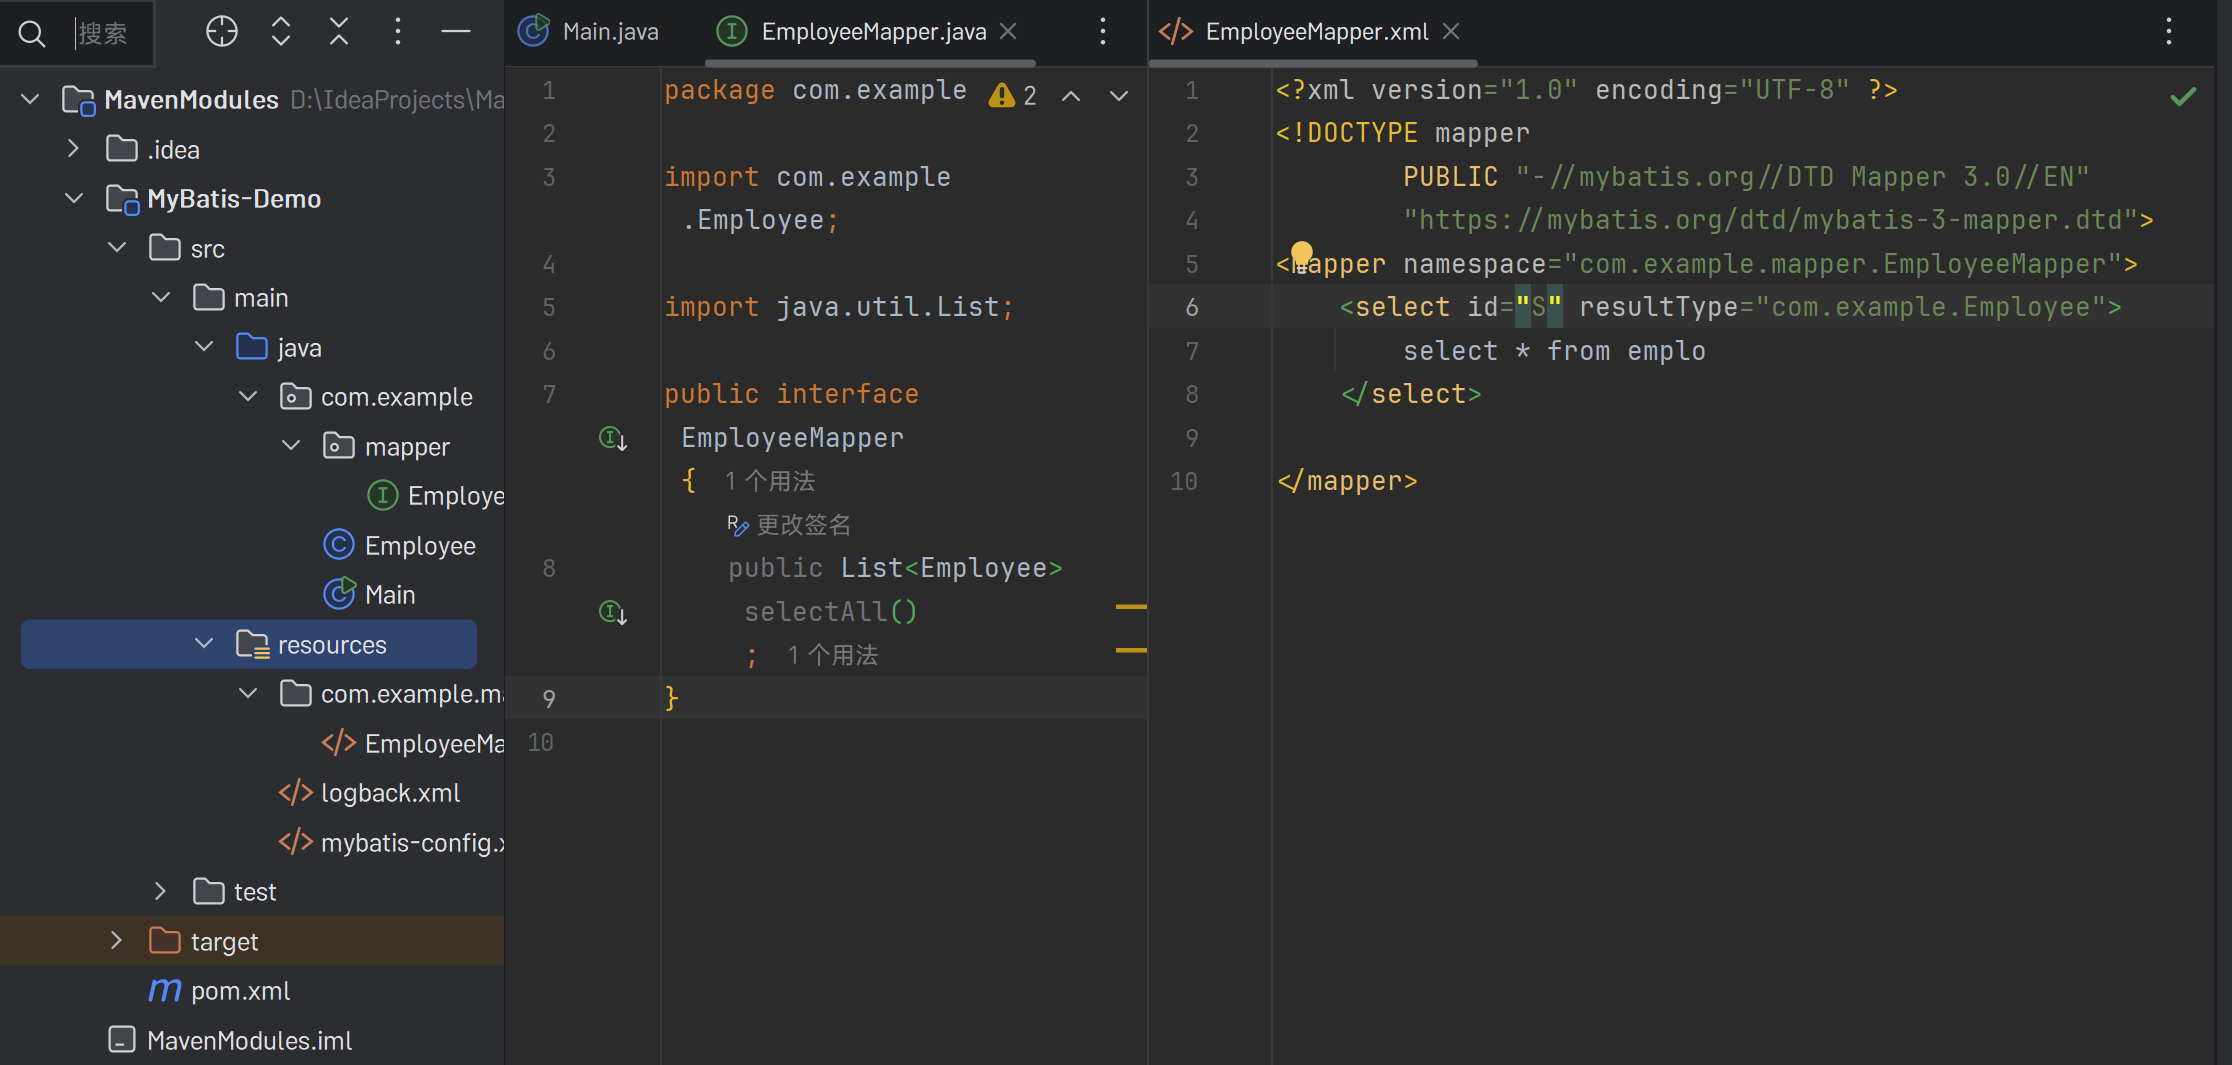The height and width of the screenshot is (1065, 2232).
Task: Click the select id attribute value
Action: (x=1539, y=307)
